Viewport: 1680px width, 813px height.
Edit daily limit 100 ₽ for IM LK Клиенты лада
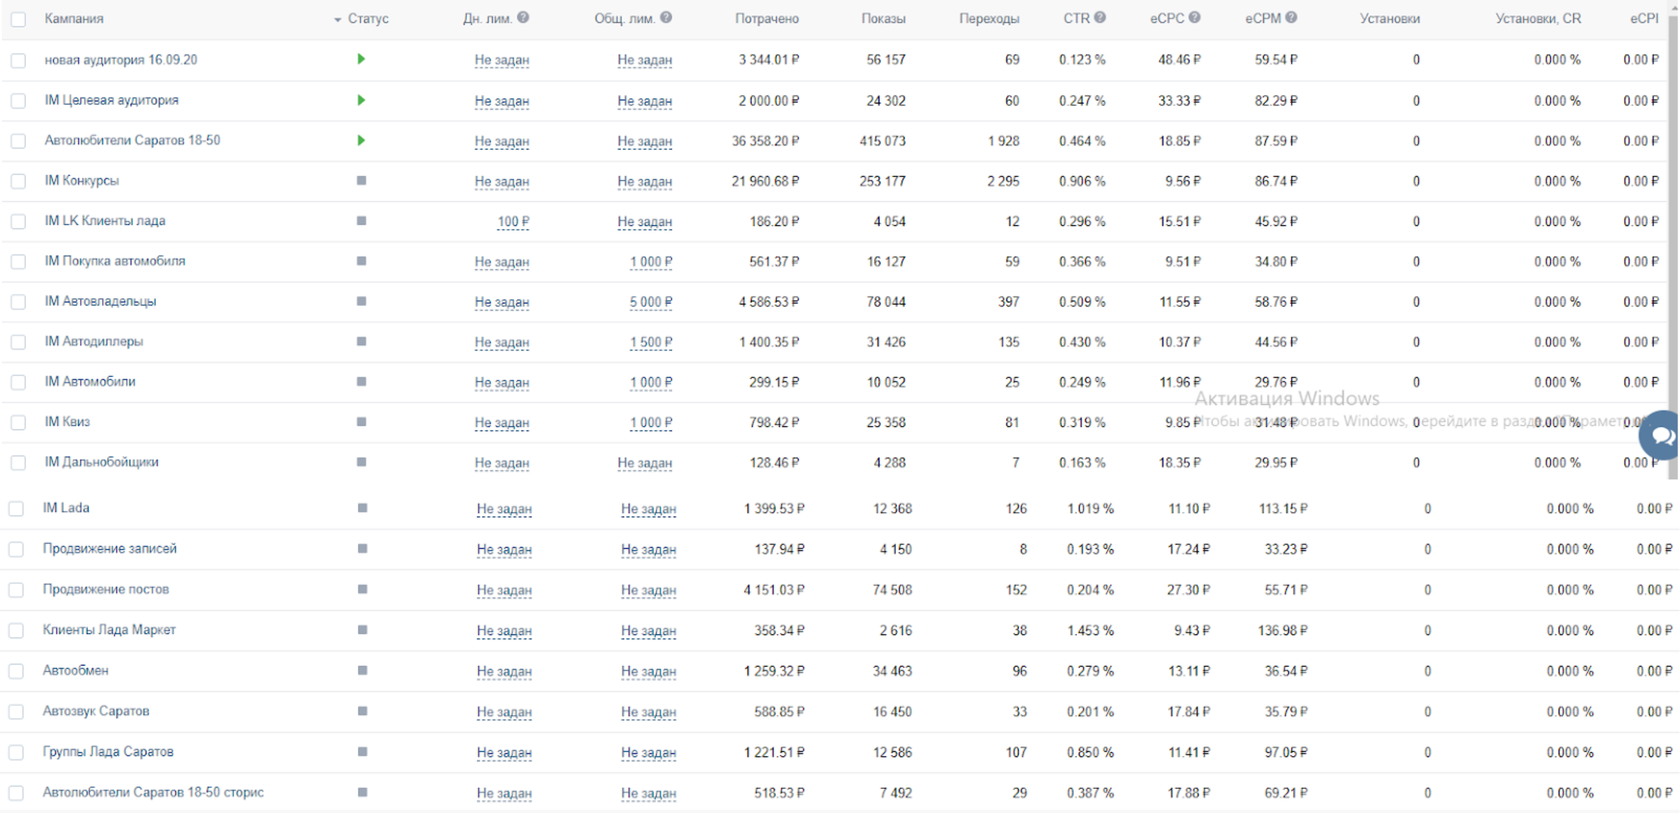pos(513,222)
